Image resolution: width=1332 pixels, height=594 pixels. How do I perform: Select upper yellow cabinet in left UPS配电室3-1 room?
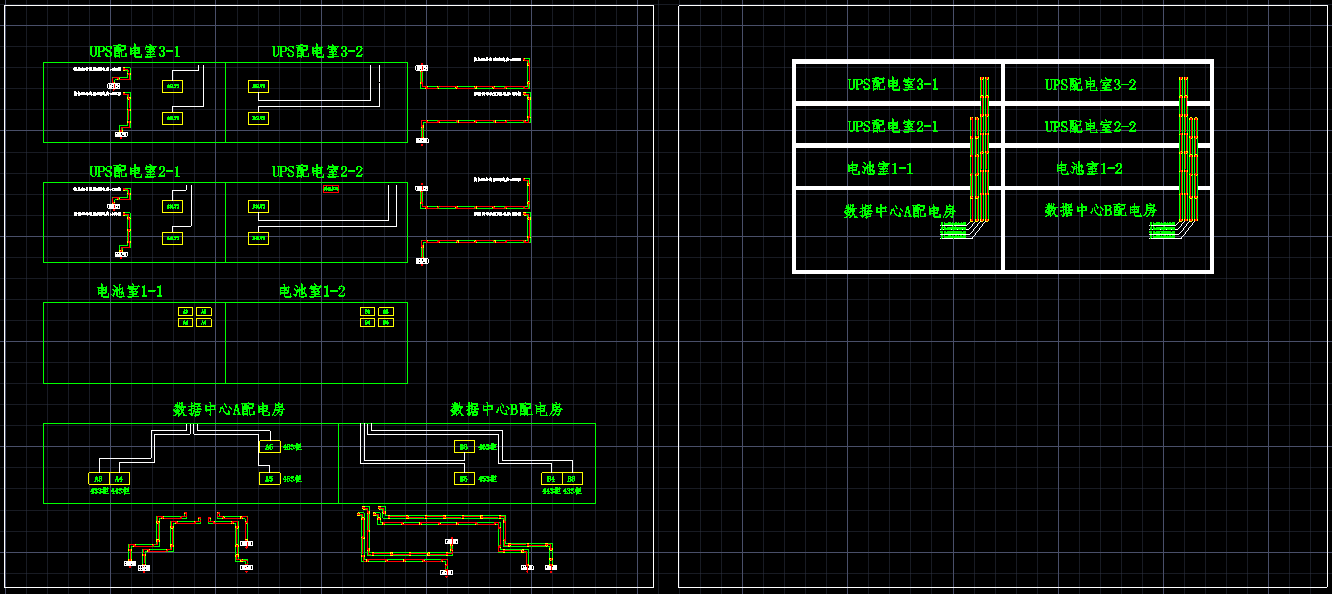pos(173,87)
